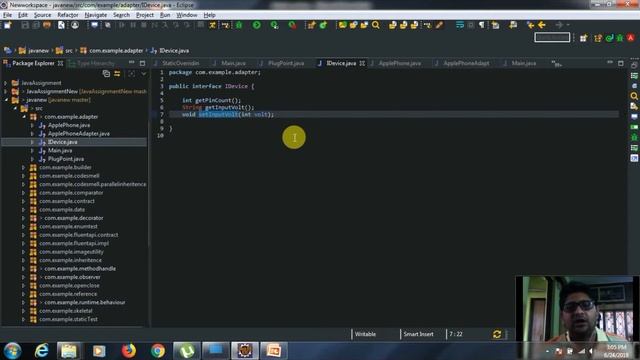The image size is (640, 360).
Task: Collapse the com.example.adapter package
Action: coord(24,117)
